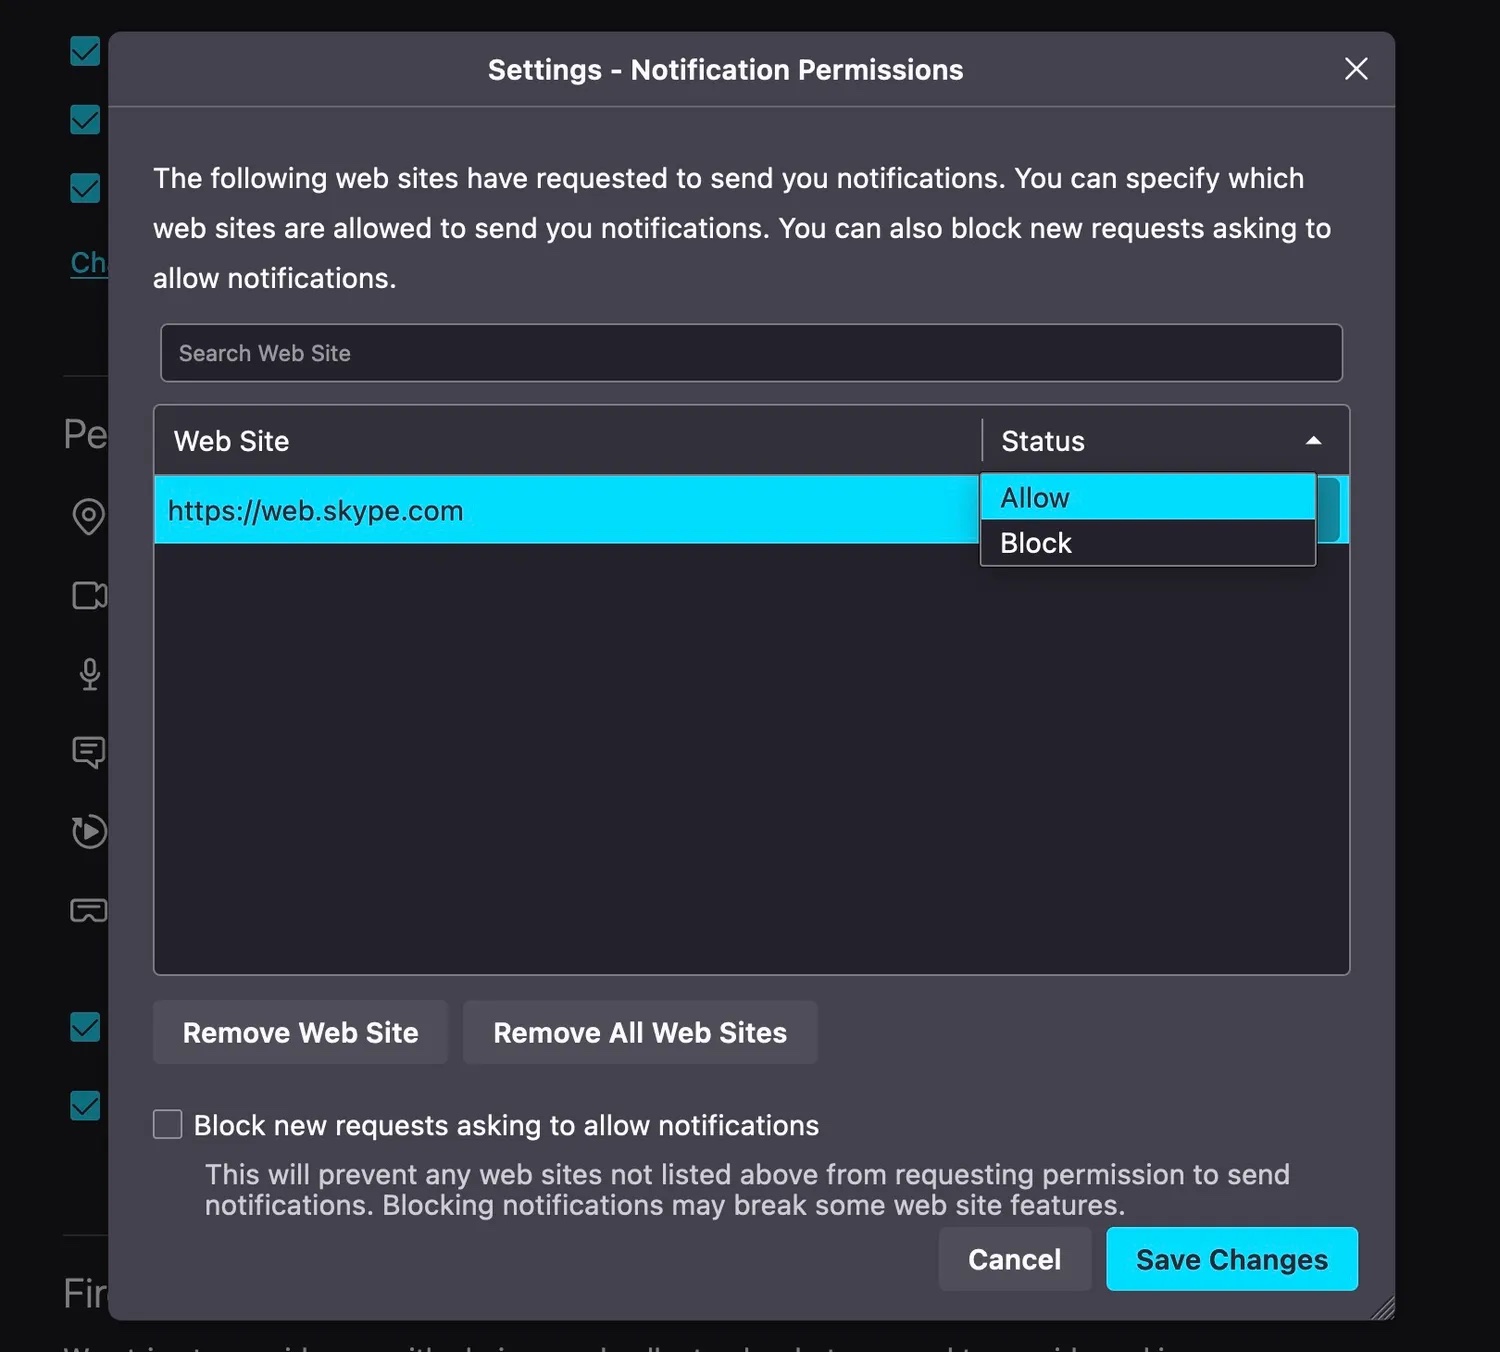
Task: Click the microphone permission icon
Action: (x=89, y=674)
